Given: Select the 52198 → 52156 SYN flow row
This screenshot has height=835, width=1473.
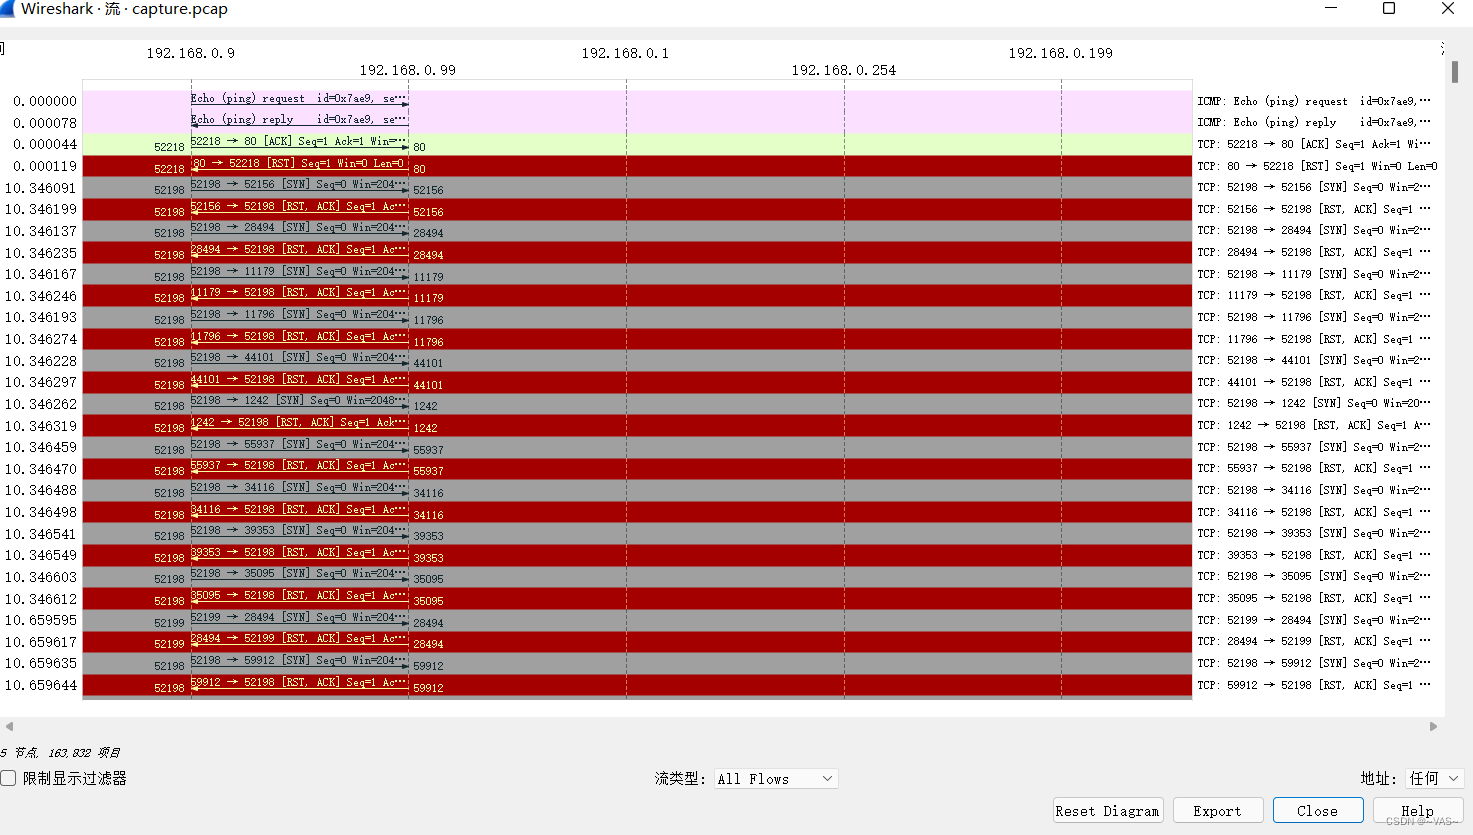Looking at the screenshot, I should coord(637,188).
